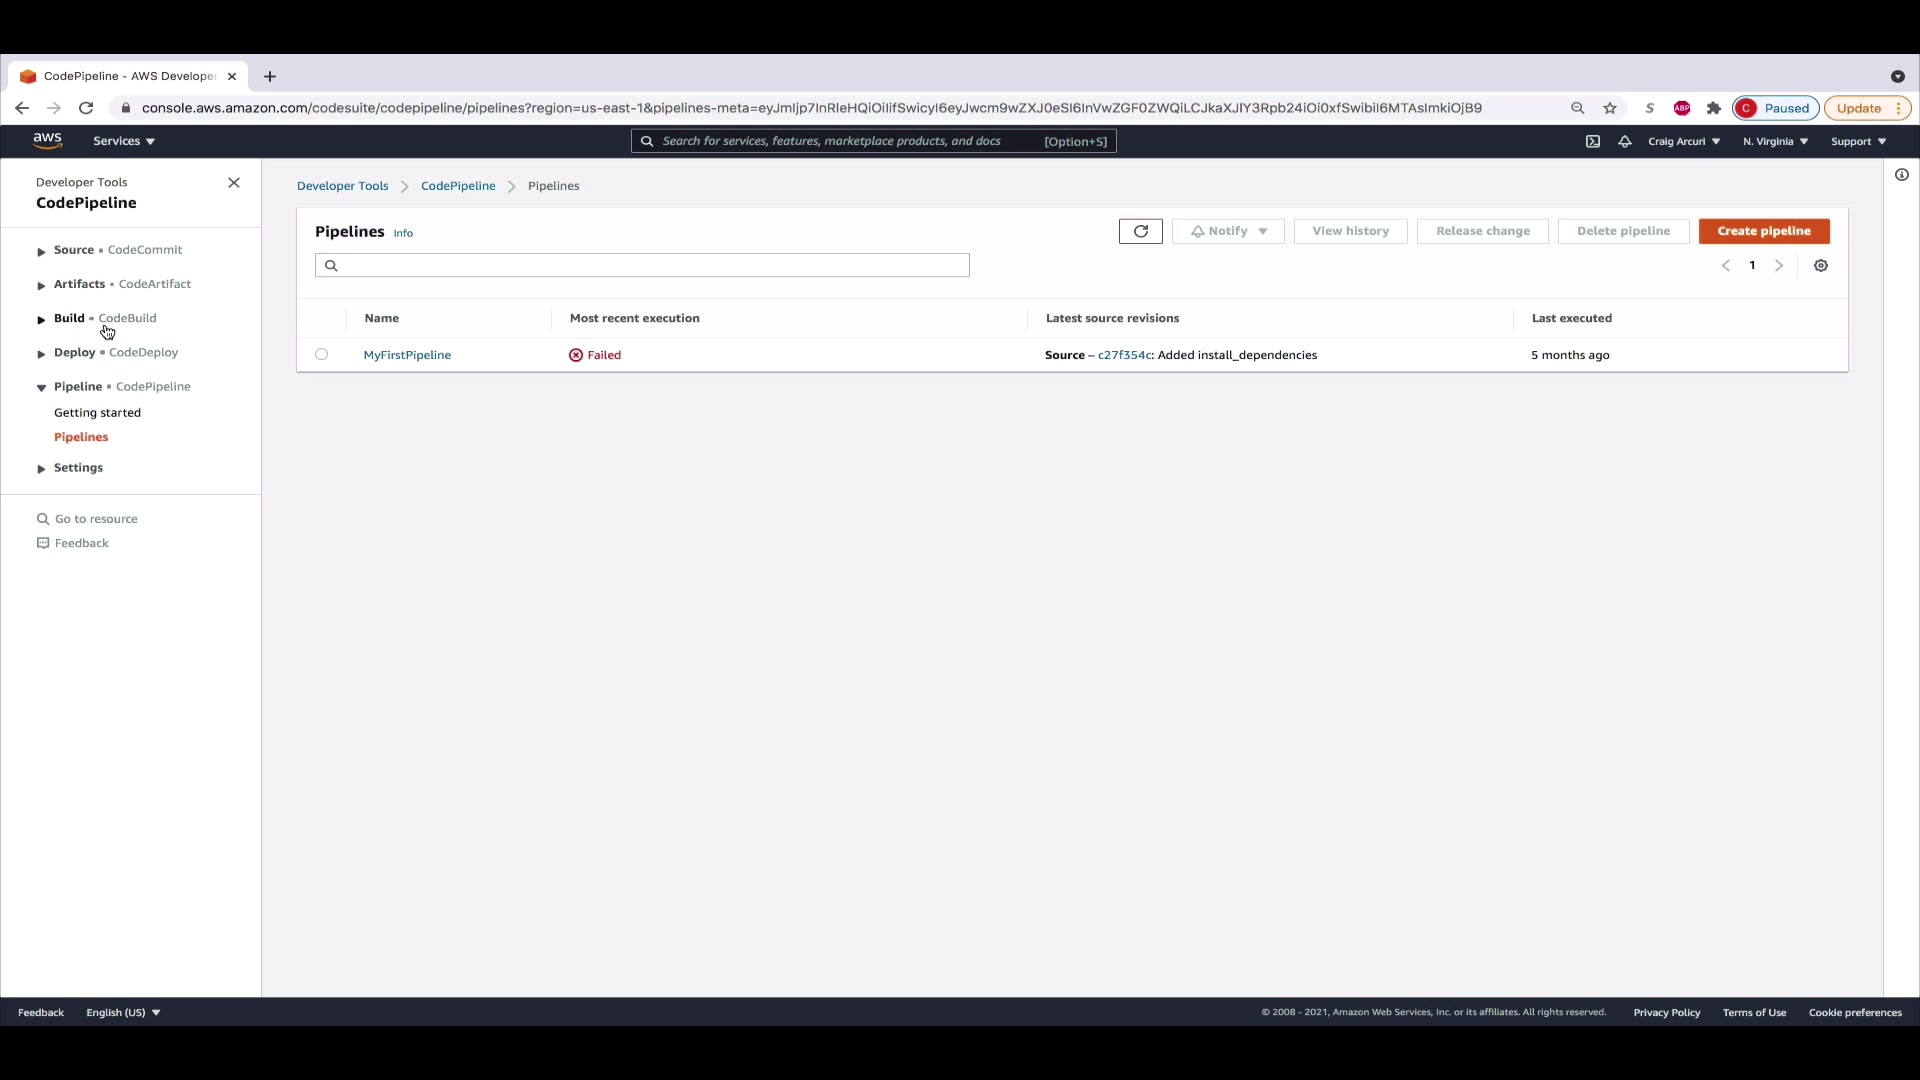Bookmark this page with star icon
Viewport: 1920px width, 1080px height.
(1610, 108)
